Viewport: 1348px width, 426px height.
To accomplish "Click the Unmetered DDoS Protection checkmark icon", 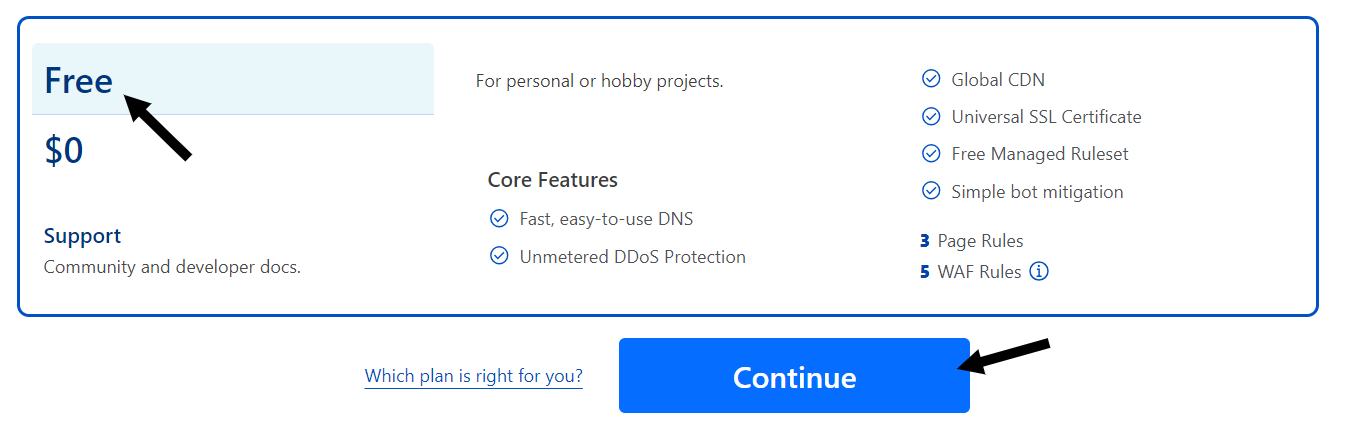I will tap(499, 256).
